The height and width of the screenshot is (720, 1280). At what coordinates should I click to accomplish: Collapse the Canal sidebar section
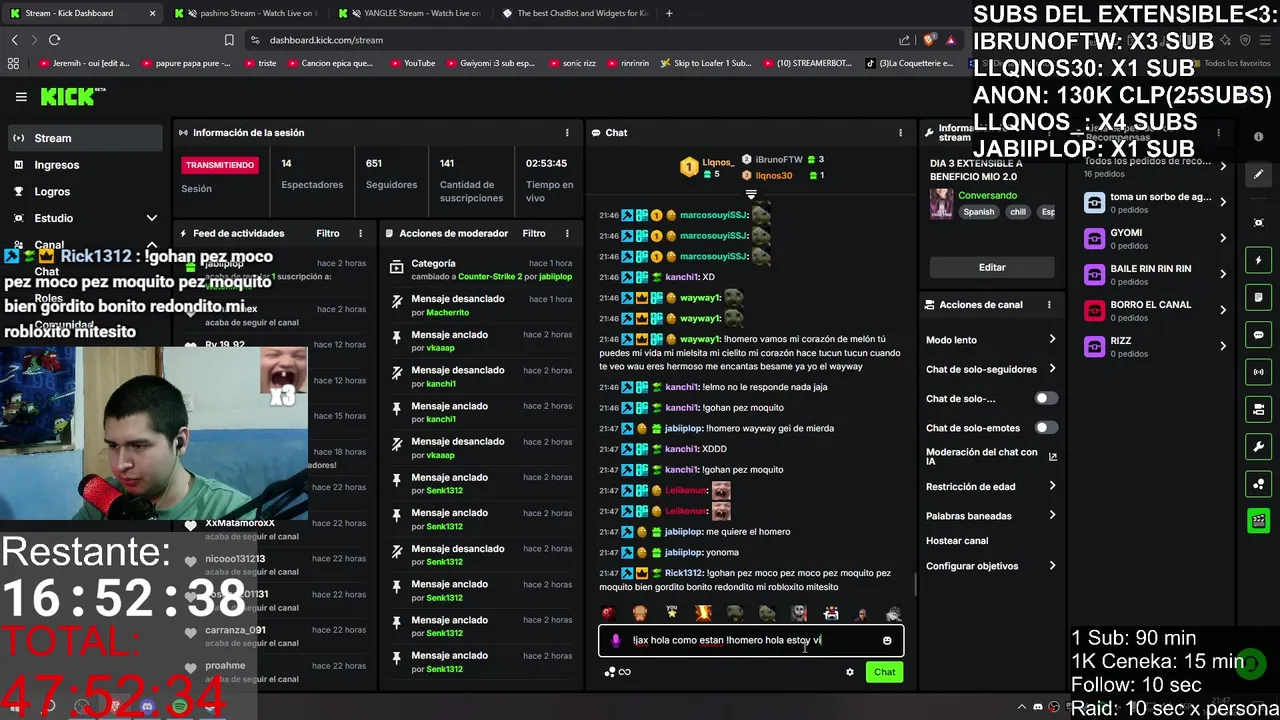click(151, 244)
